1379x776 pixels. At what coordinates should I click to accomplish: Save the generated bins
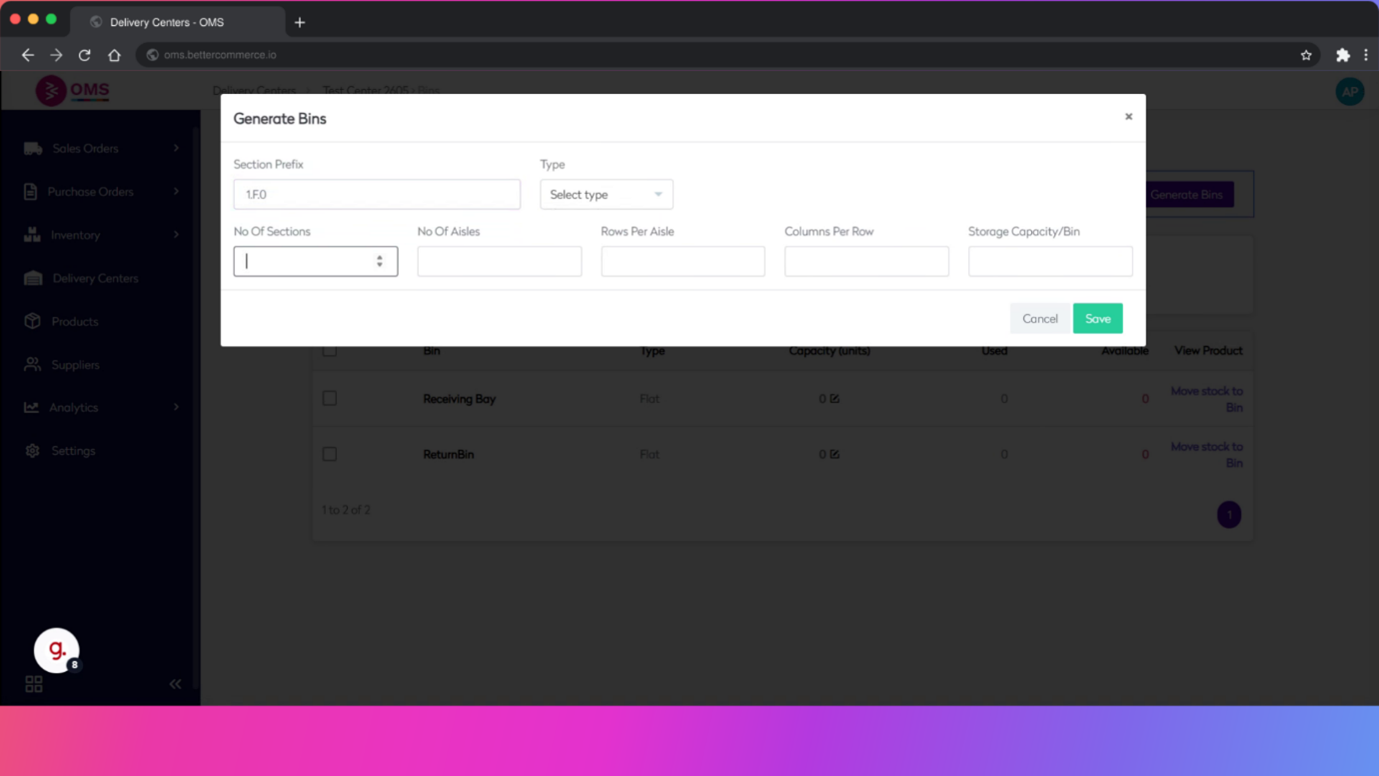tap(1097, 318)
